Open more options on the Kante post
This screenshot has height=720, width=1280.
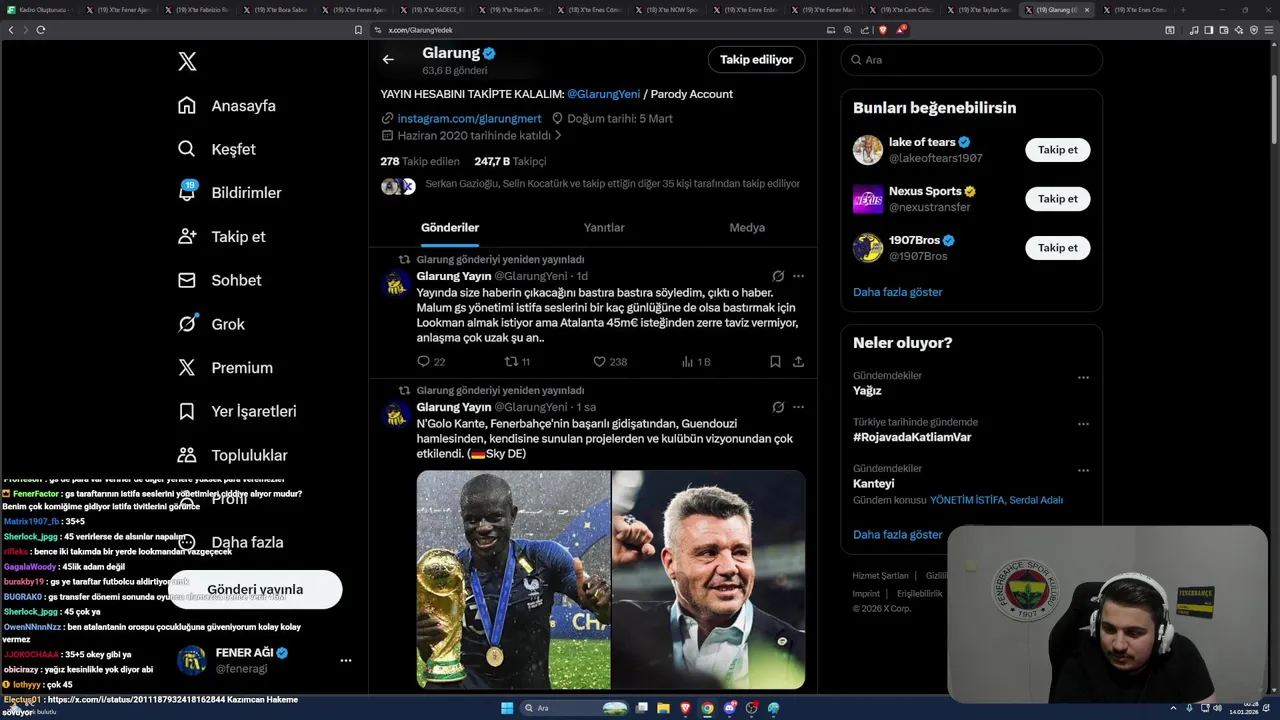[x=798, y=407]
